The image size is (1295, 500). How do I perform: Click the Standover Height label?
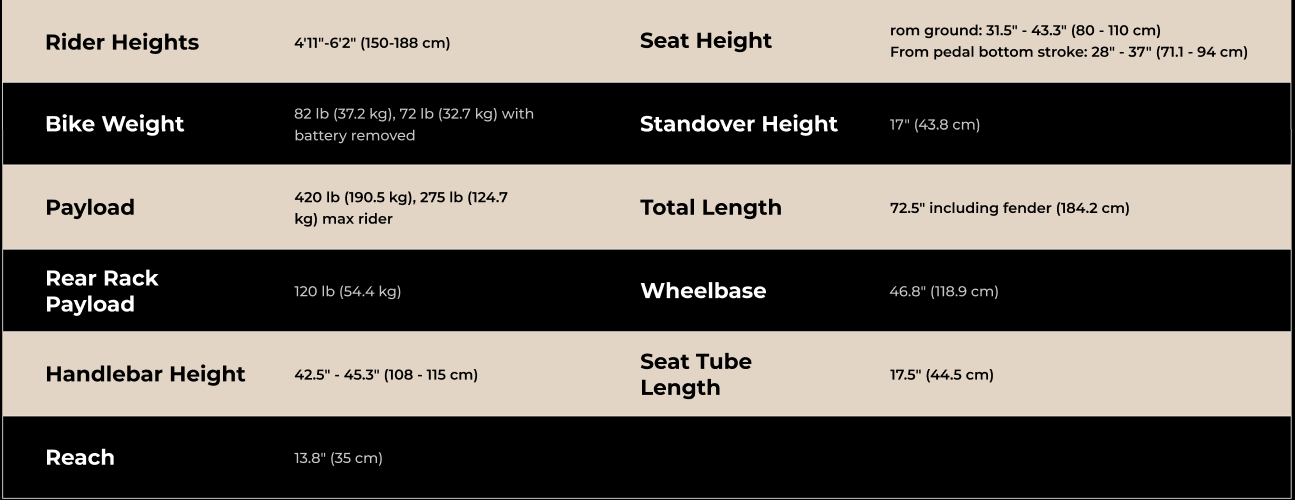[739, 124]
